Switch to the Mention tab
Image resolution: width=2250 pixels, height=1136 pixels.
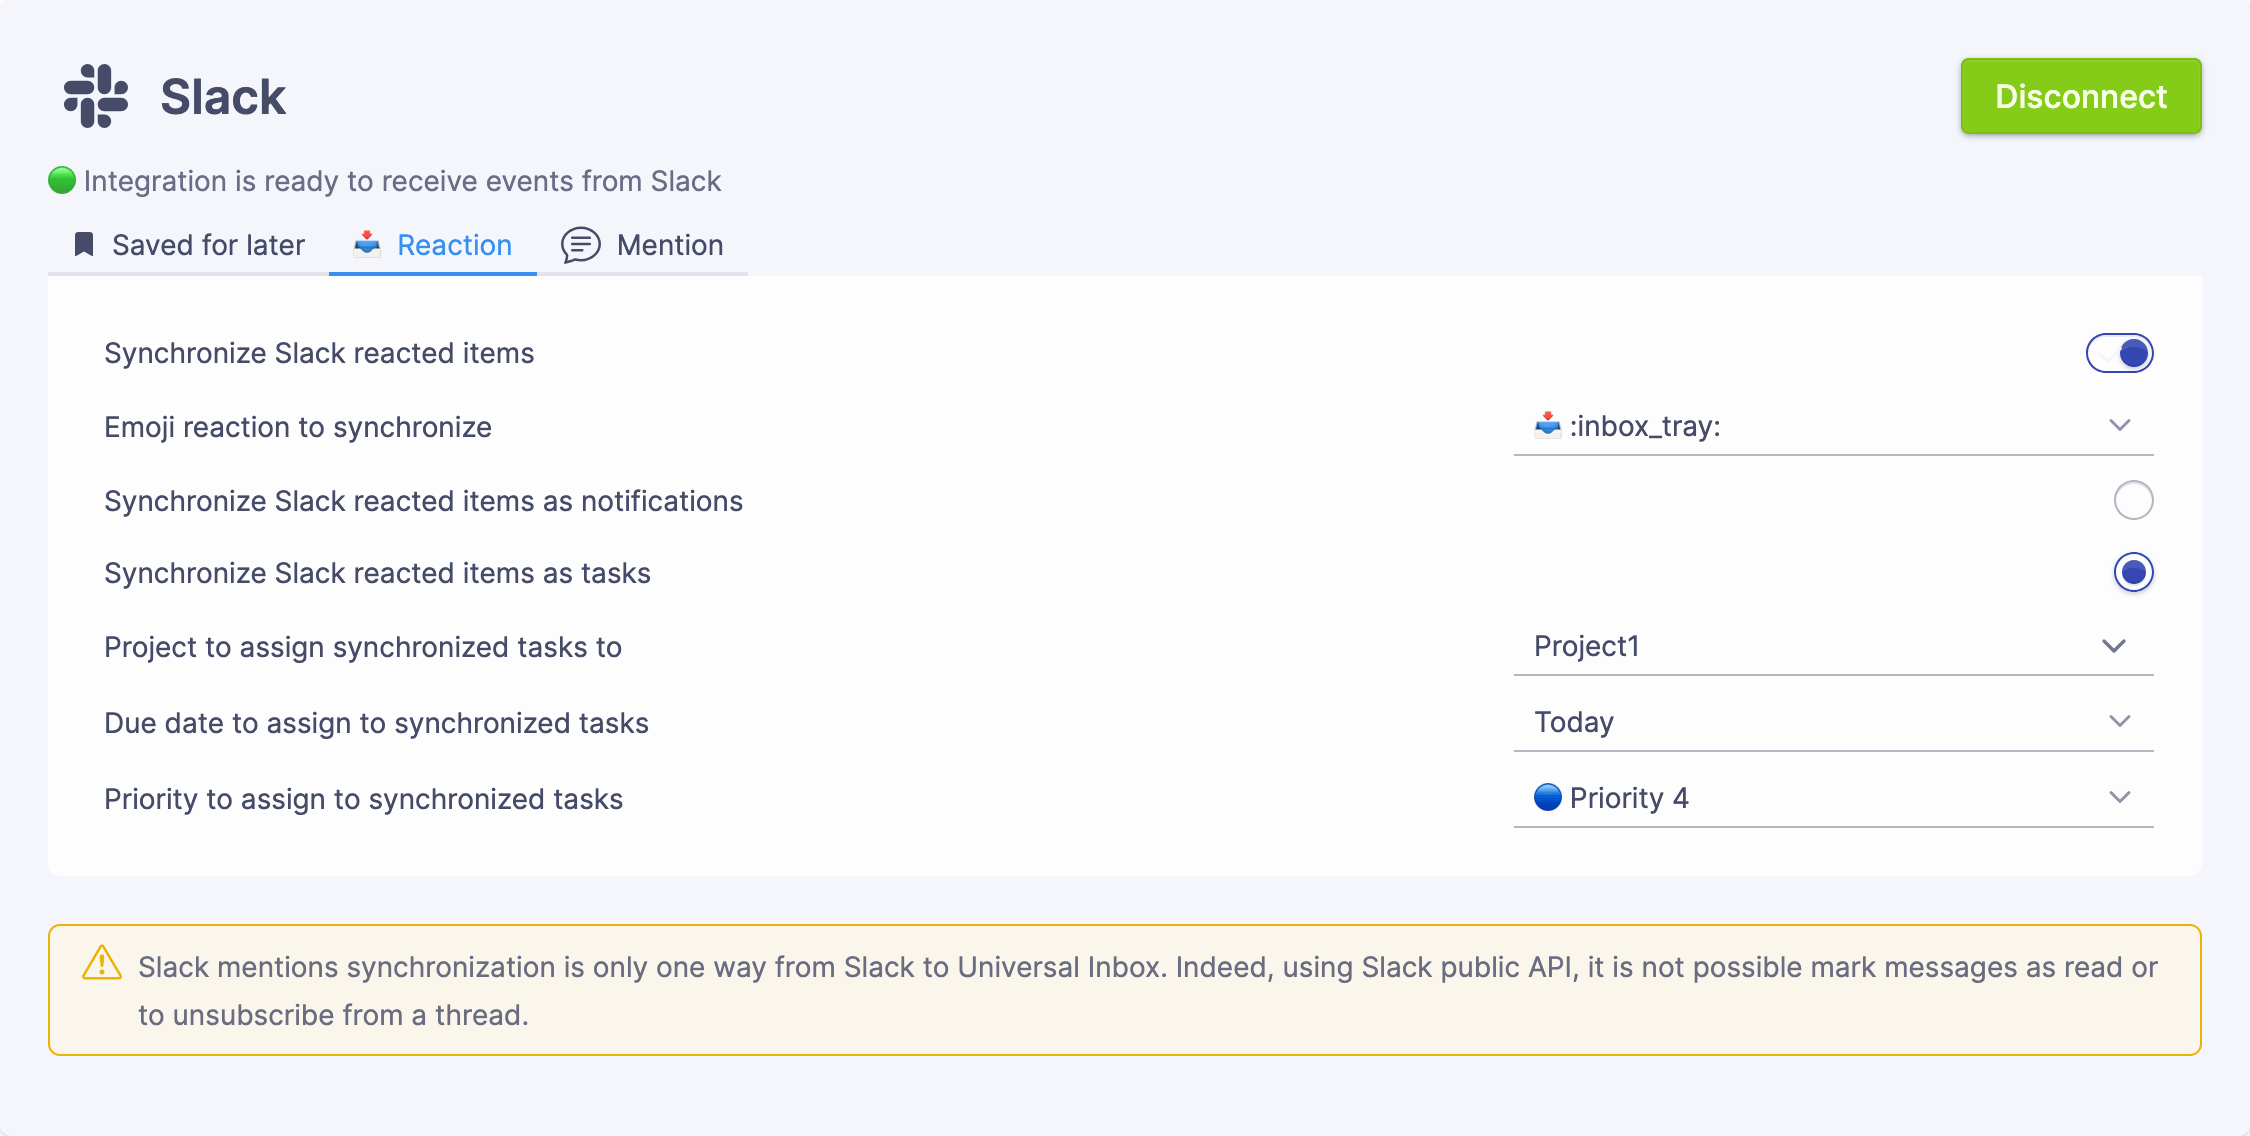point(670,245)
